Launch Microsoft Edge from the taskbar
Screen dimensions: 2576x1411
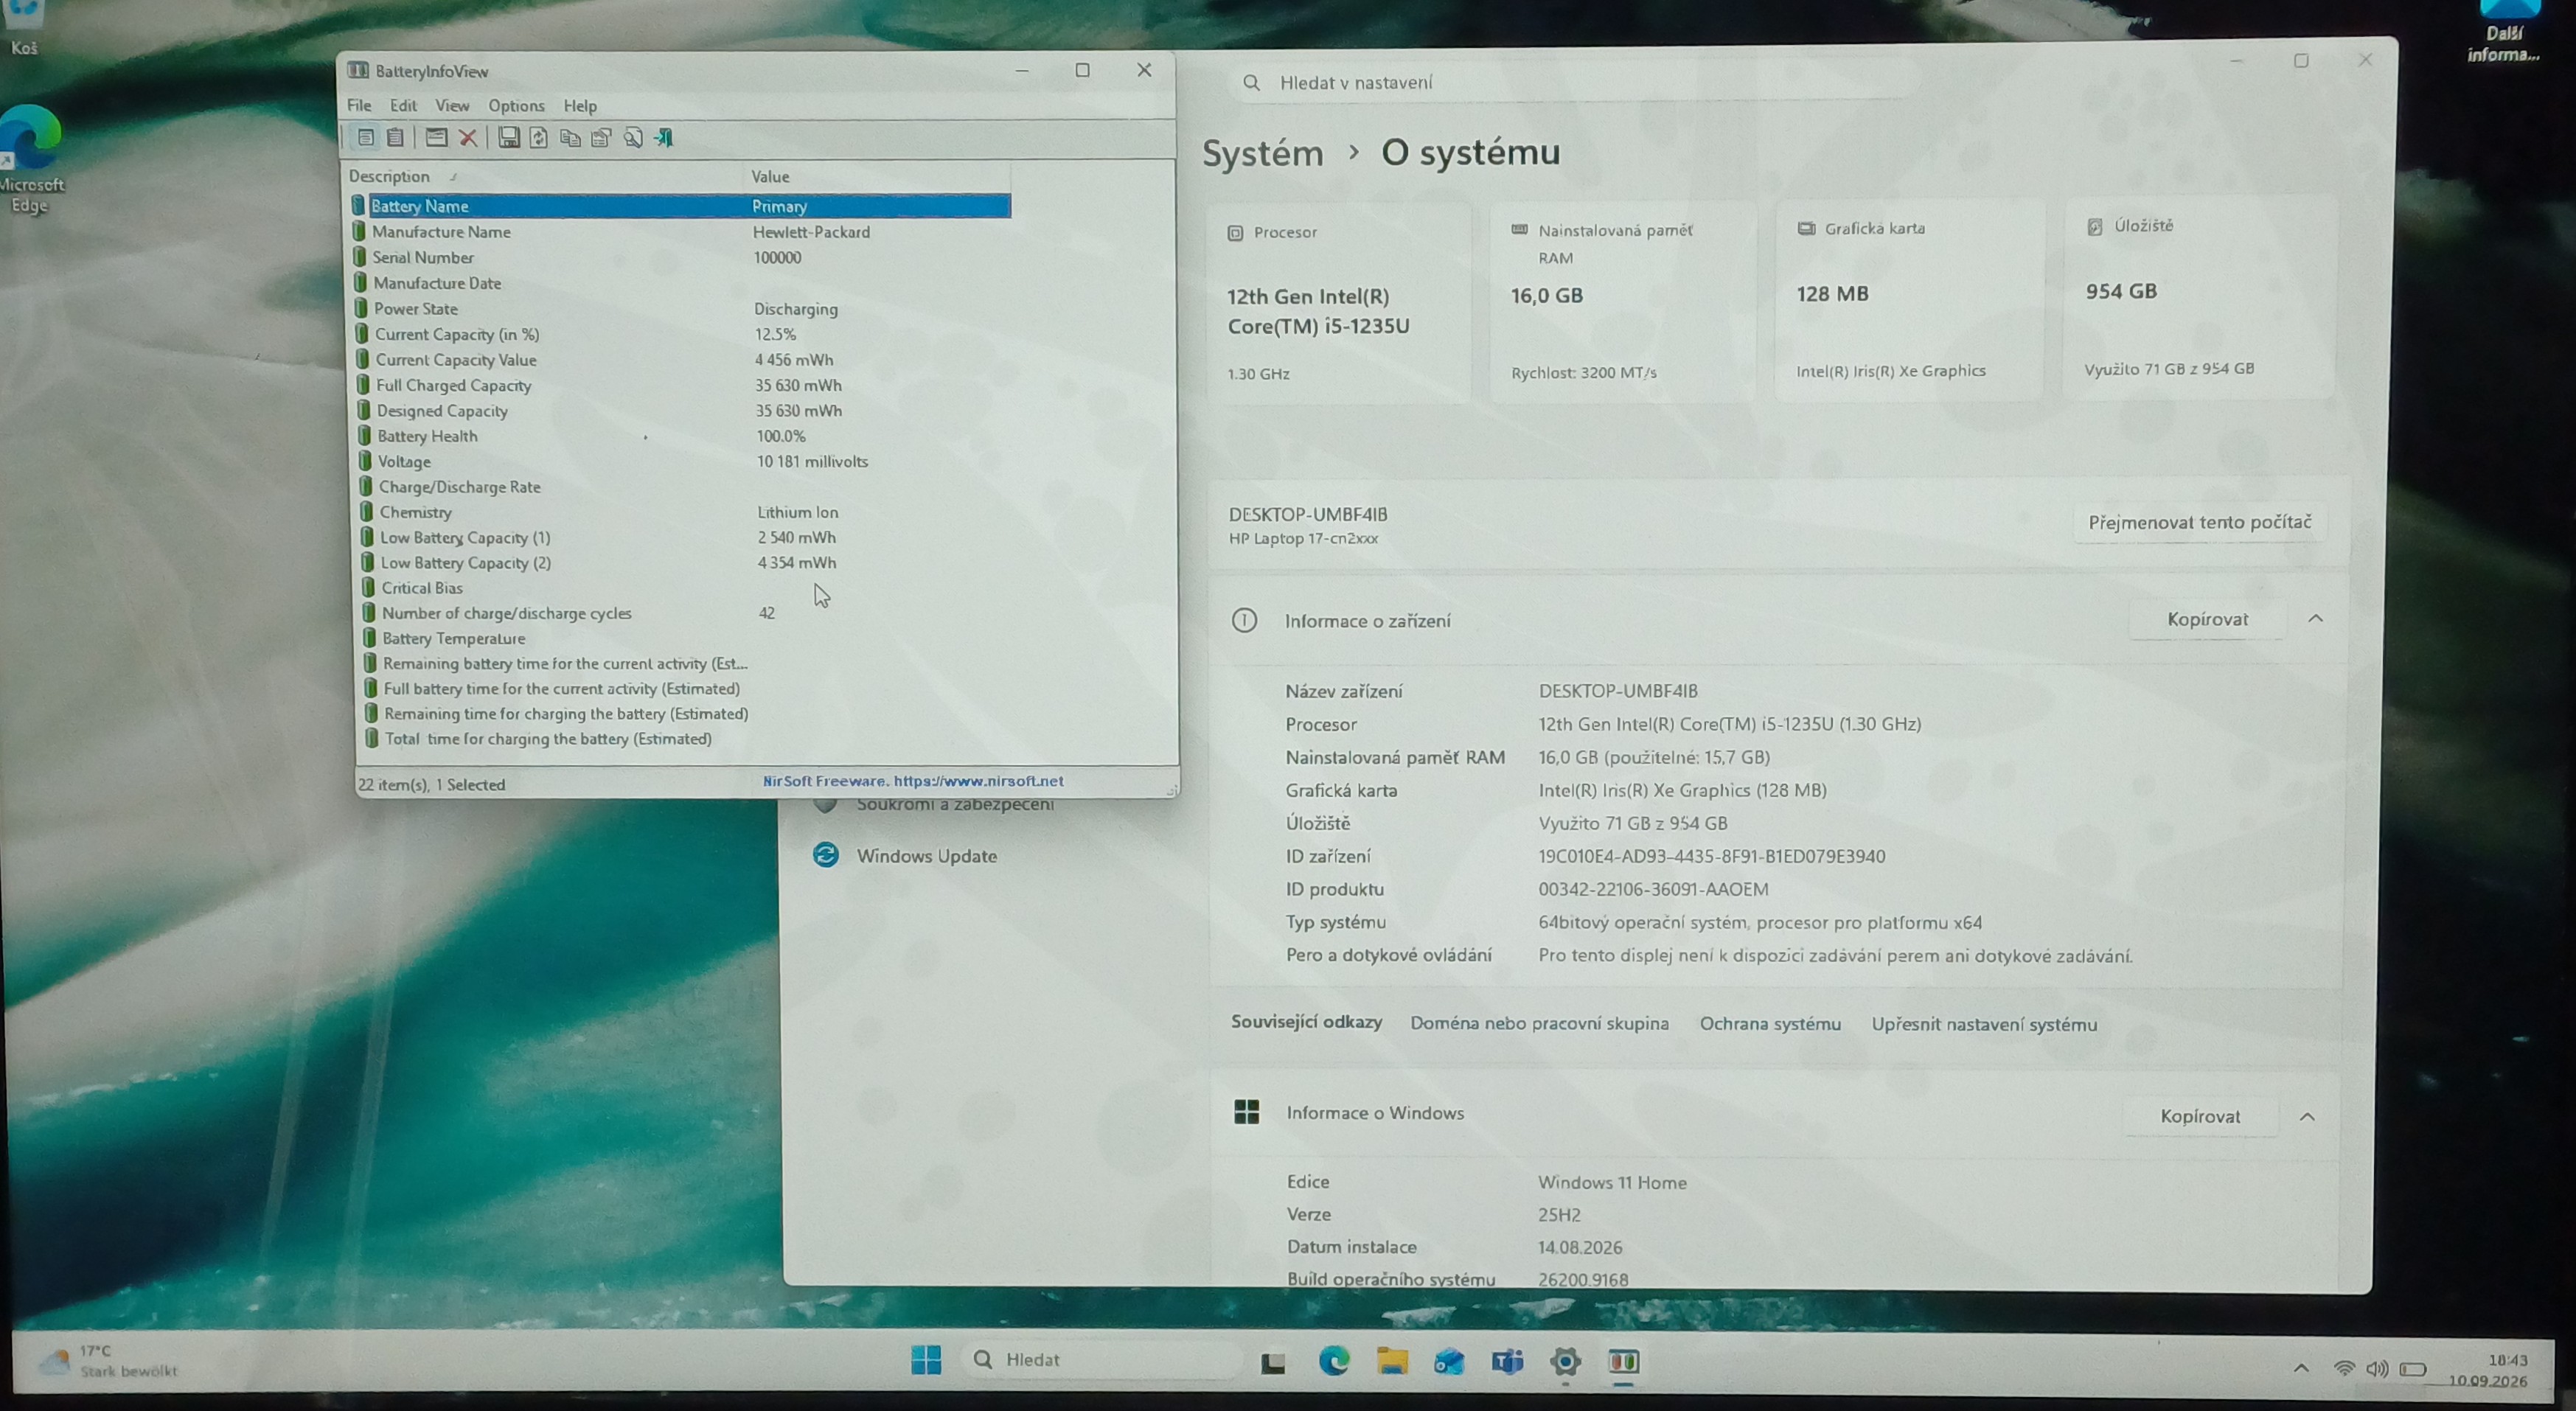click(x=1334, y=1361)
